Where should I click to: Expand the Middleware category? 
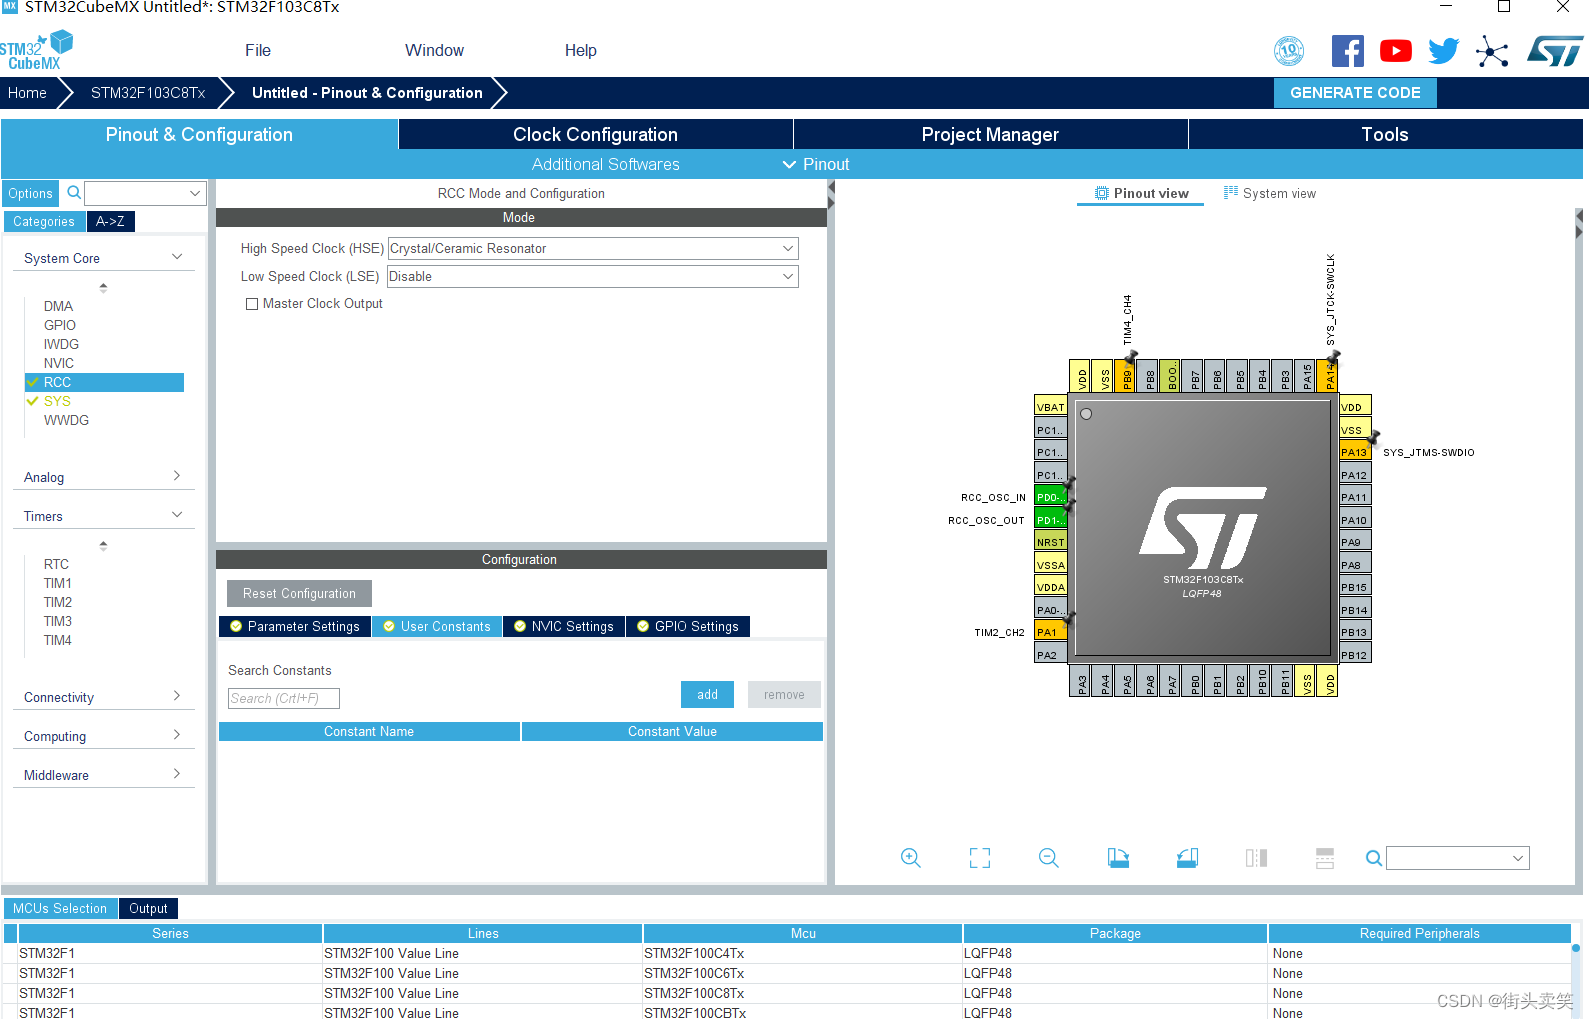coord(103,775)
